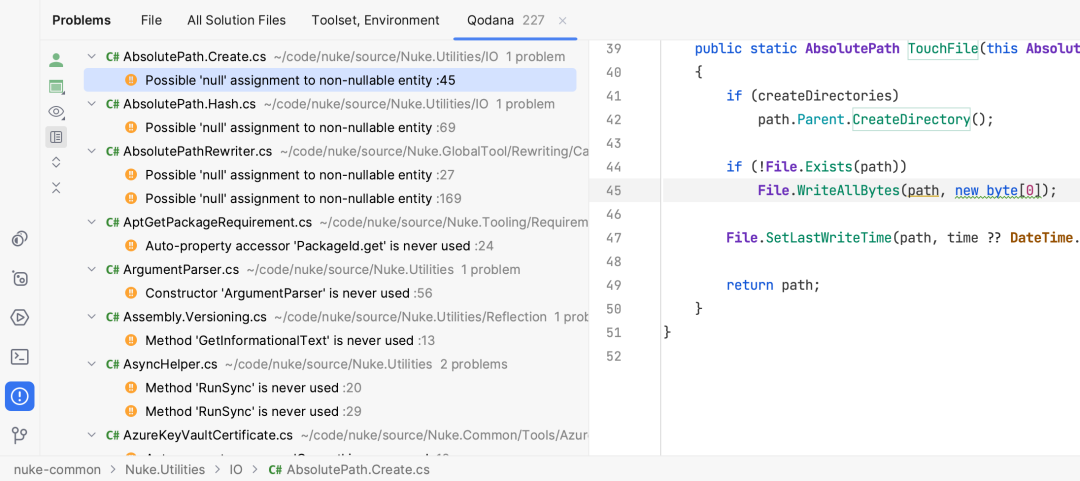Open the Git version control icon

click(20, 436)
